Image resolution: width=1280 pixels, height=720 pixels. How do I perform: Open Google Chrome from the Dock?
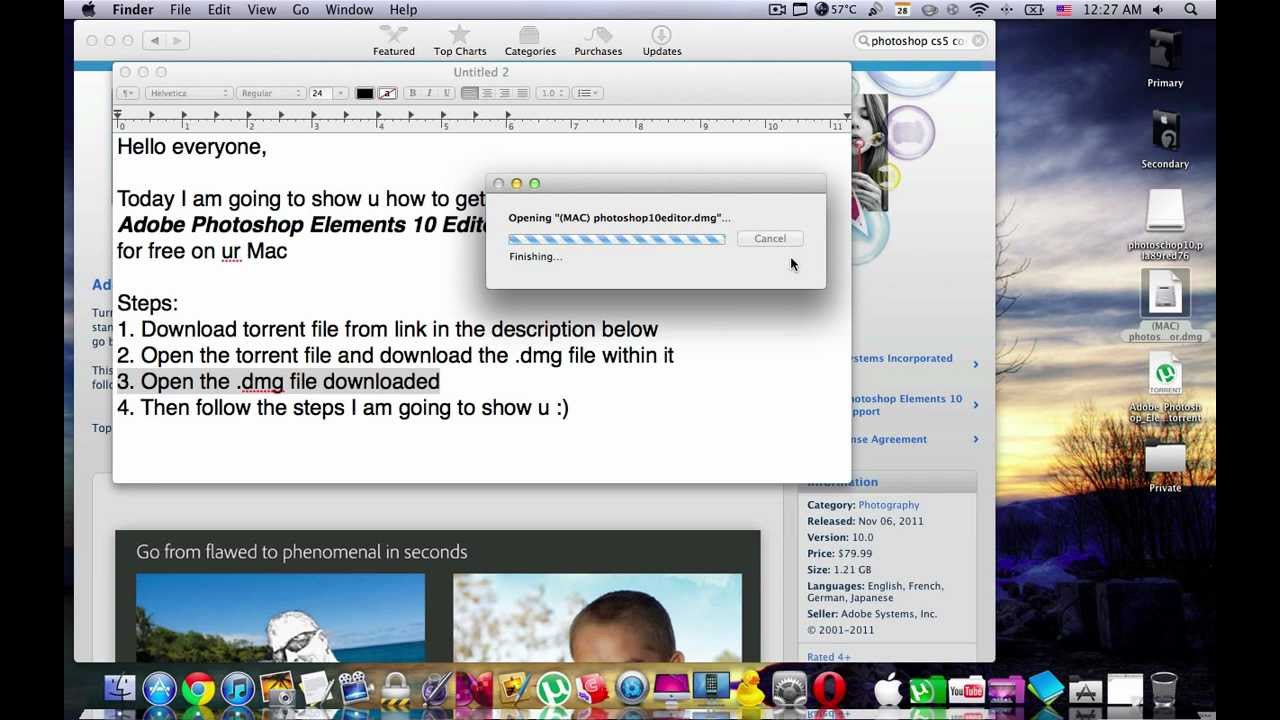199,689
